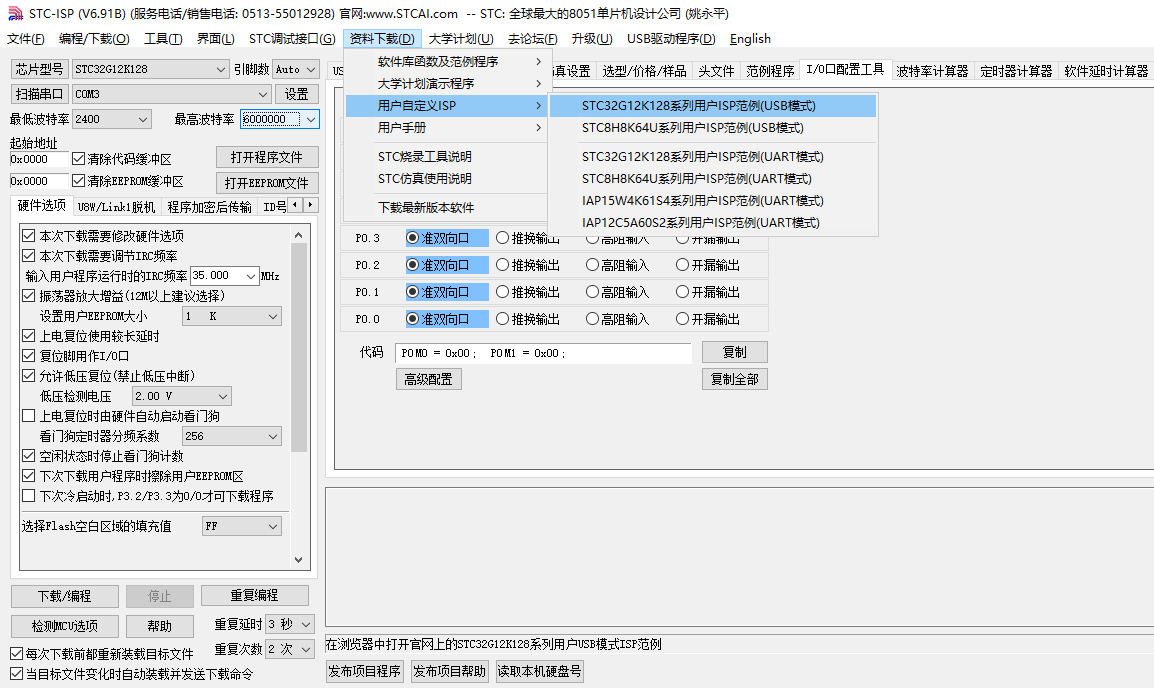Open the 工具(T) menu

tap(163, 39)
